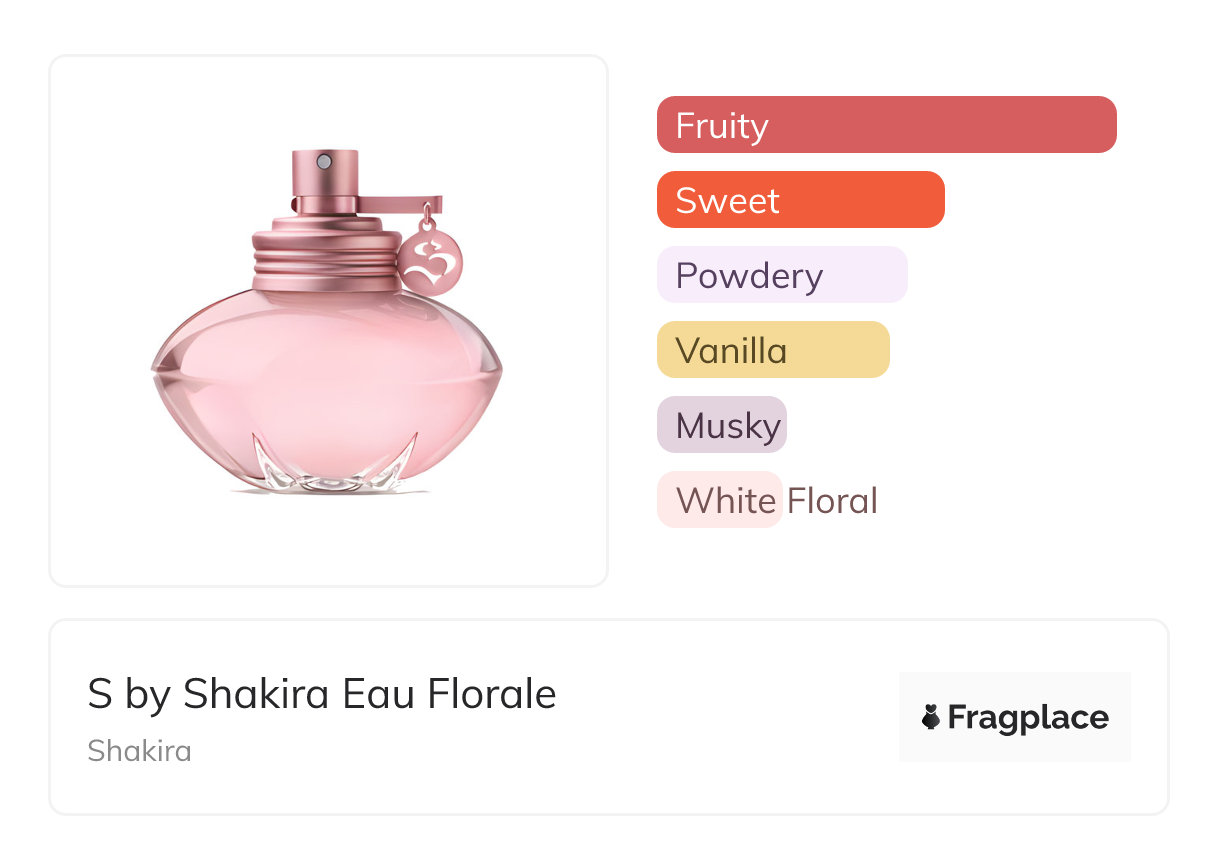Open the perfume product image card

328,320
